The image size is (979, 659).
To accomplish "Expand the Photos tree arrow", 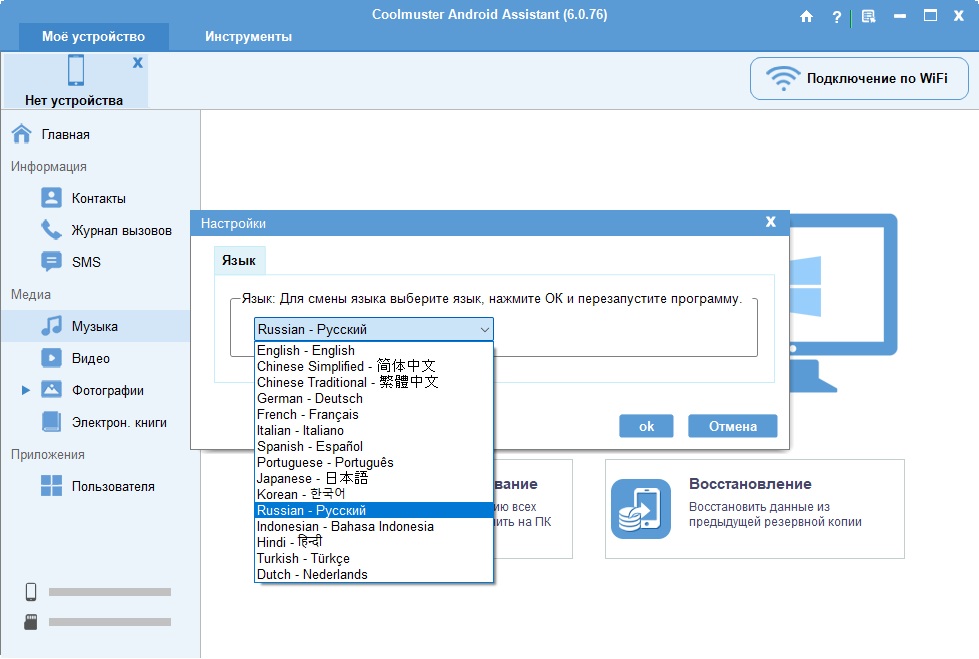I will pos(26,390).
